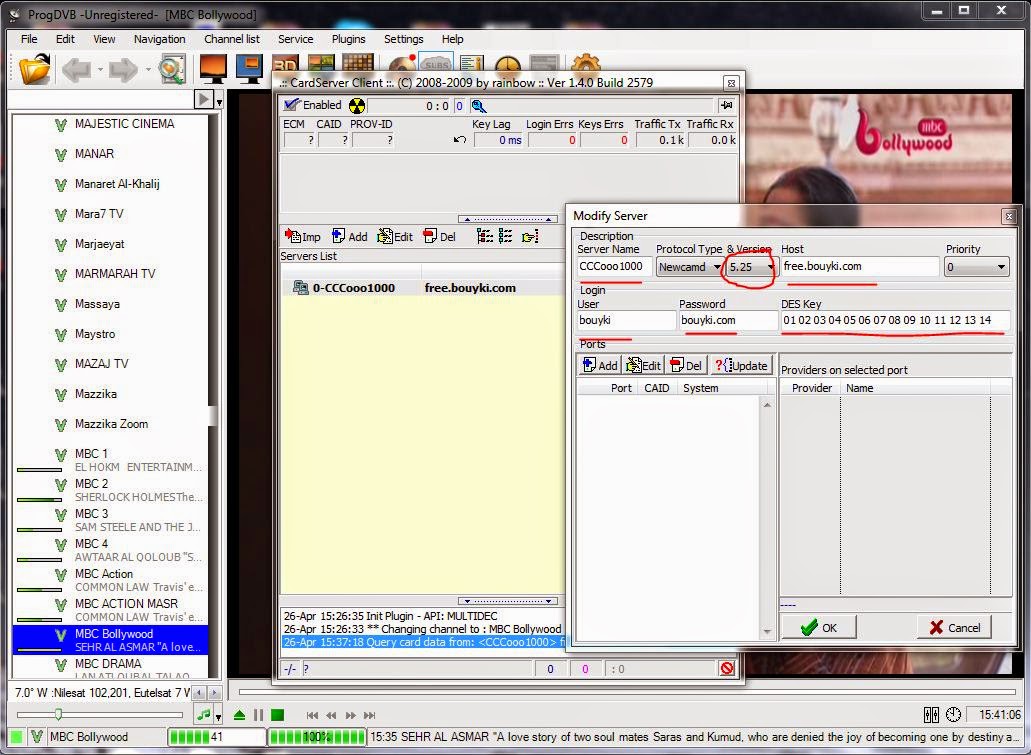The height and width of the screenshot is (755, 1031).
Task: Click Imp to import servers
Action: tap(302, 236)
